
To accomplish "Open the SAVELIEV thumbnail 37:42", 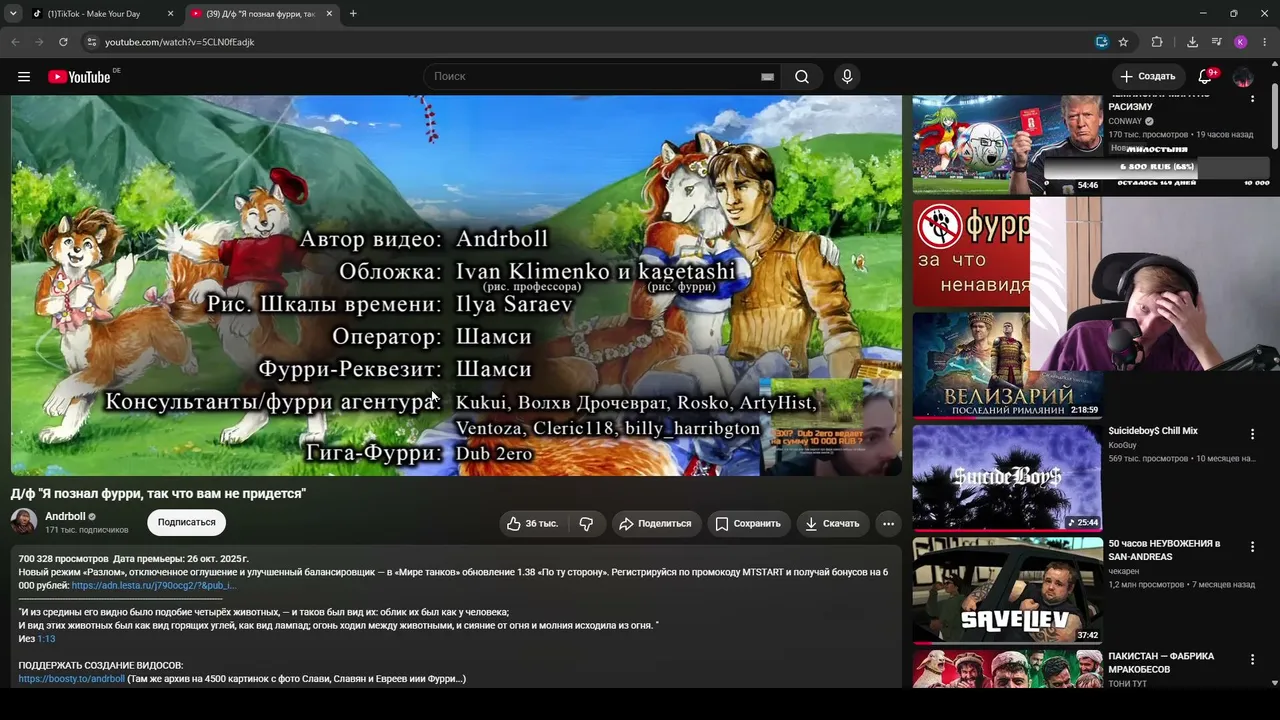I will click(x=1007, y=590).
